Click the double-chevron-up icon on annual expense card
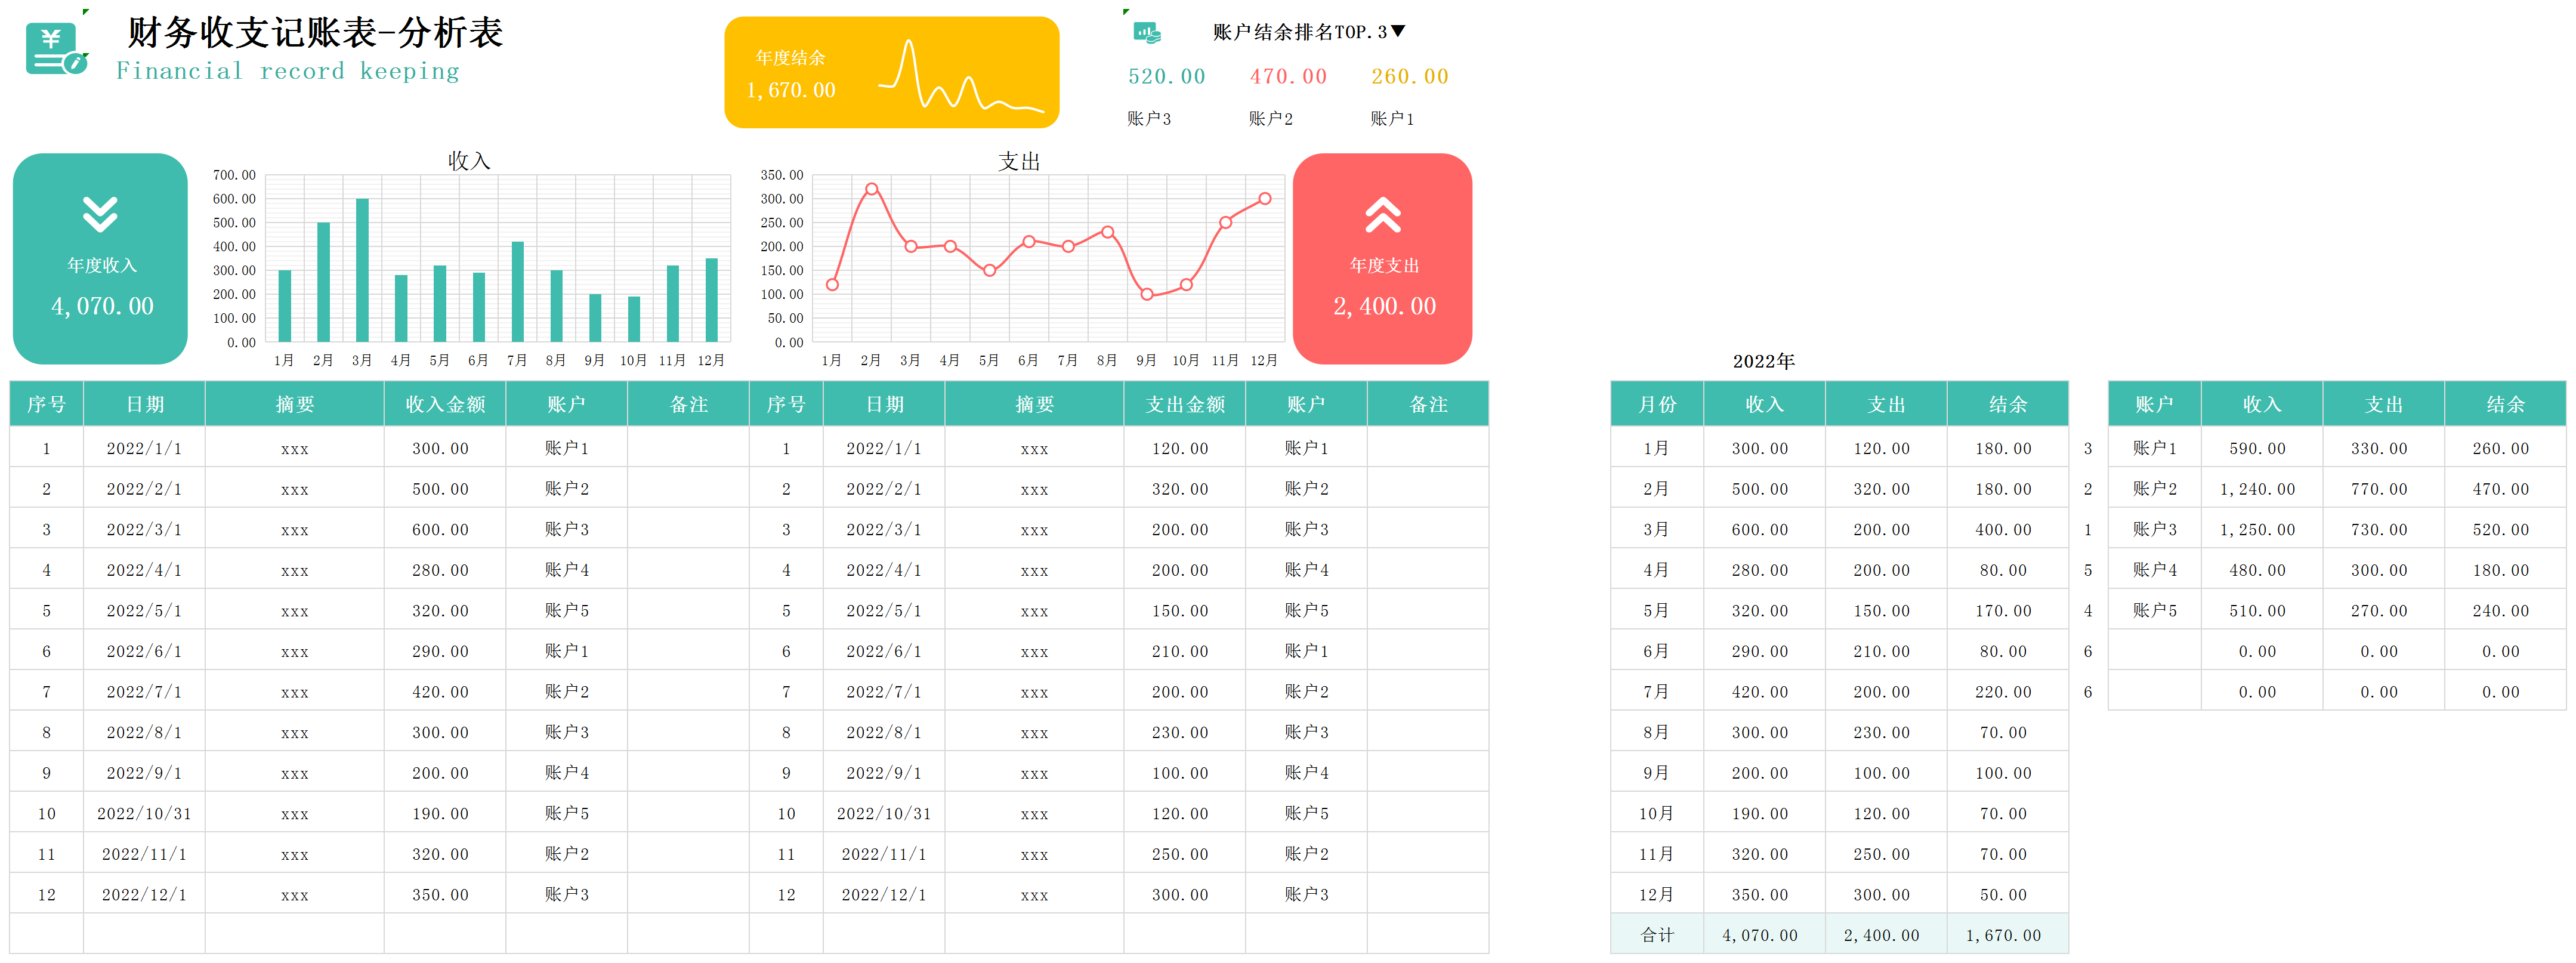2576x963 pixels. click(x=1383, y=214)
